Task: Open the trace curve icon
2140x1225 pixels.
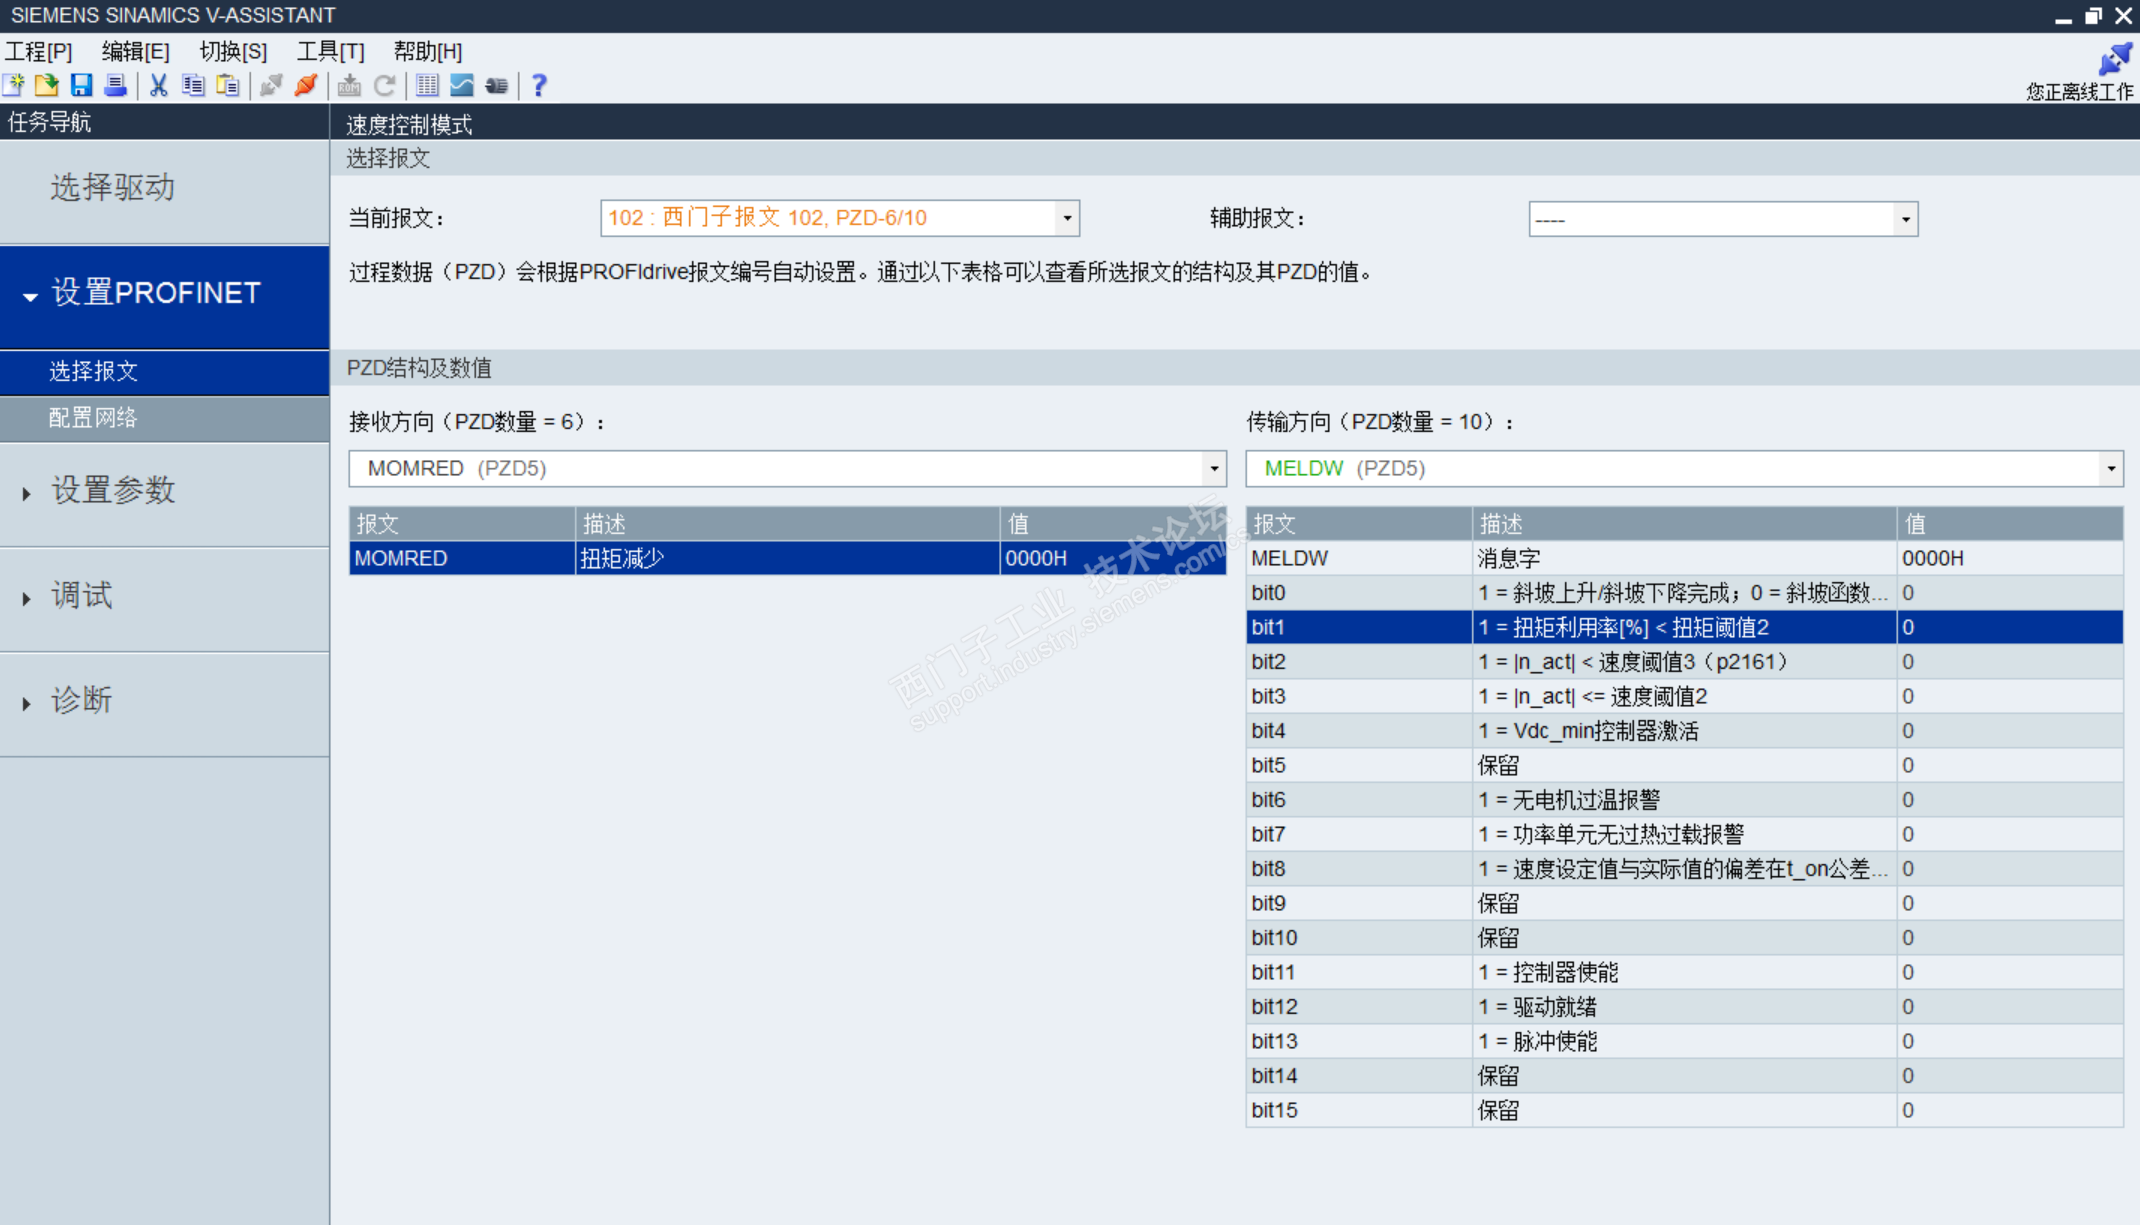Action: [461, 86]
